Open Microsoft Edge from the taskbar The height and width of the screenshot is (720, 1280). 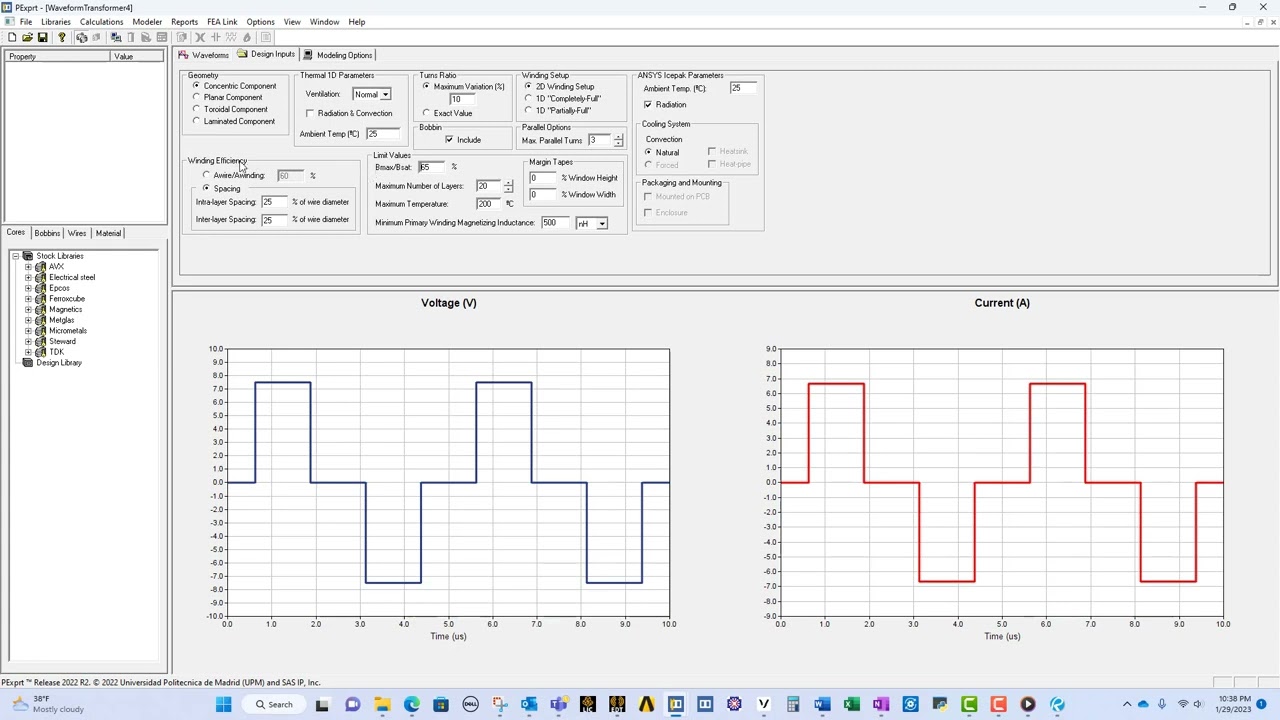coord(411,705)
